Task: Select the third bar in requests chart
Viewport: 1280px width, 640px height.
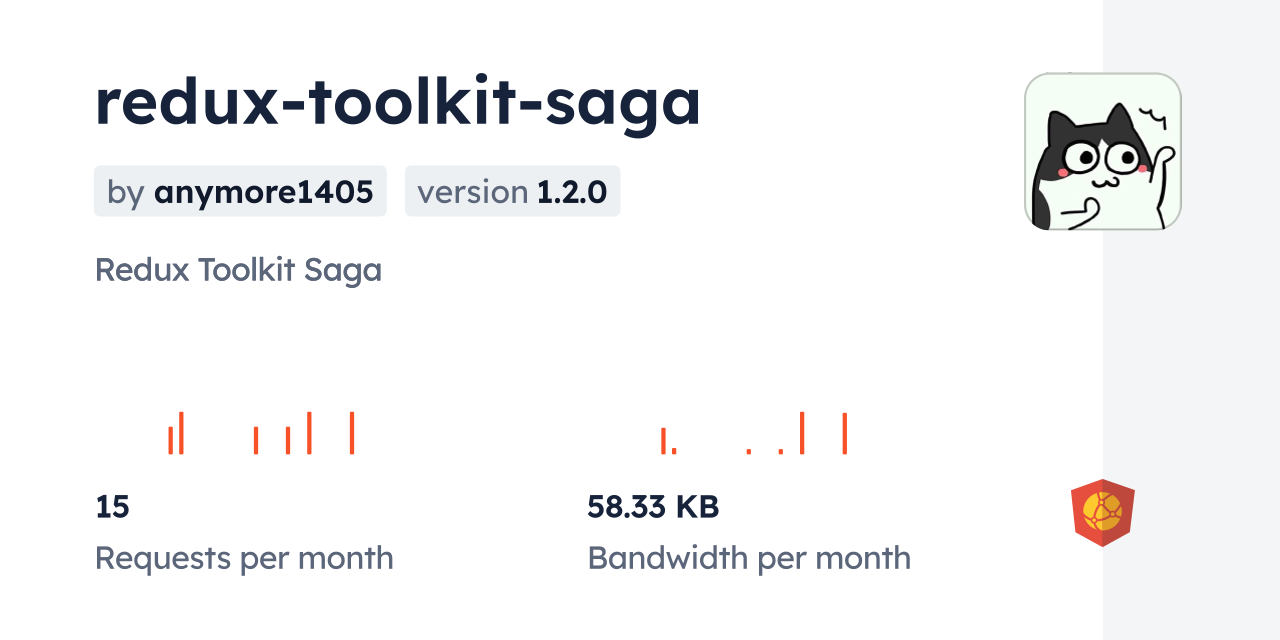Action: pos(256,441)
